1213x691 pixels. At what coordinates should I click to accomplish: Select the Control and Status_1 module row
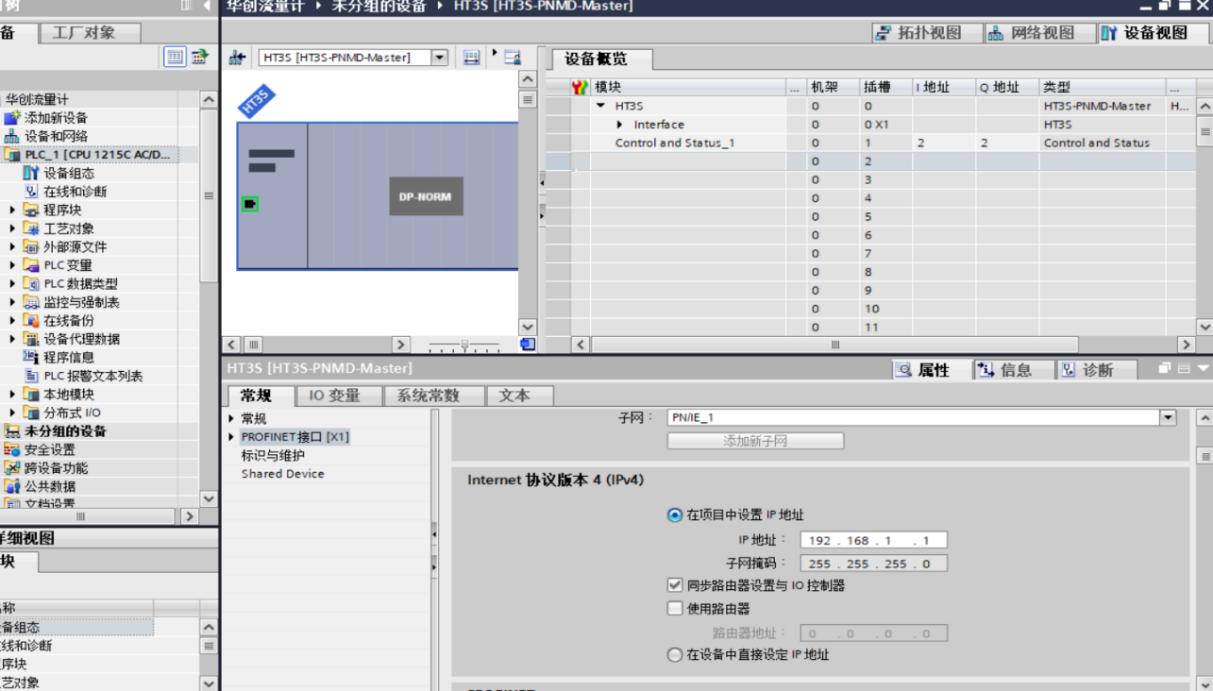point(870,143)
